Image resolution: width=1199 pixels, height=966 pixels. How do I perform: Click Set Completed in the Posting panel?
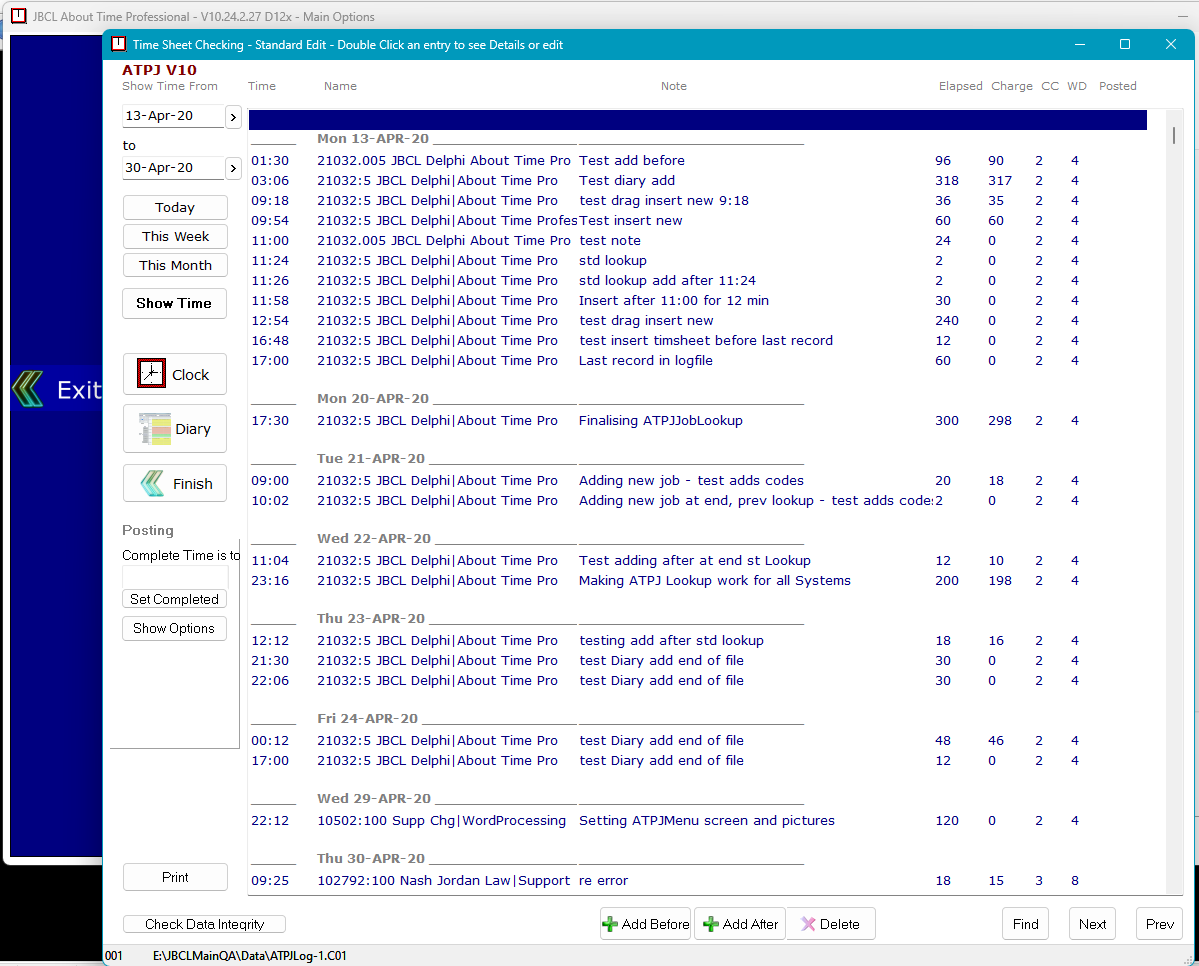[x=174, y=599]
